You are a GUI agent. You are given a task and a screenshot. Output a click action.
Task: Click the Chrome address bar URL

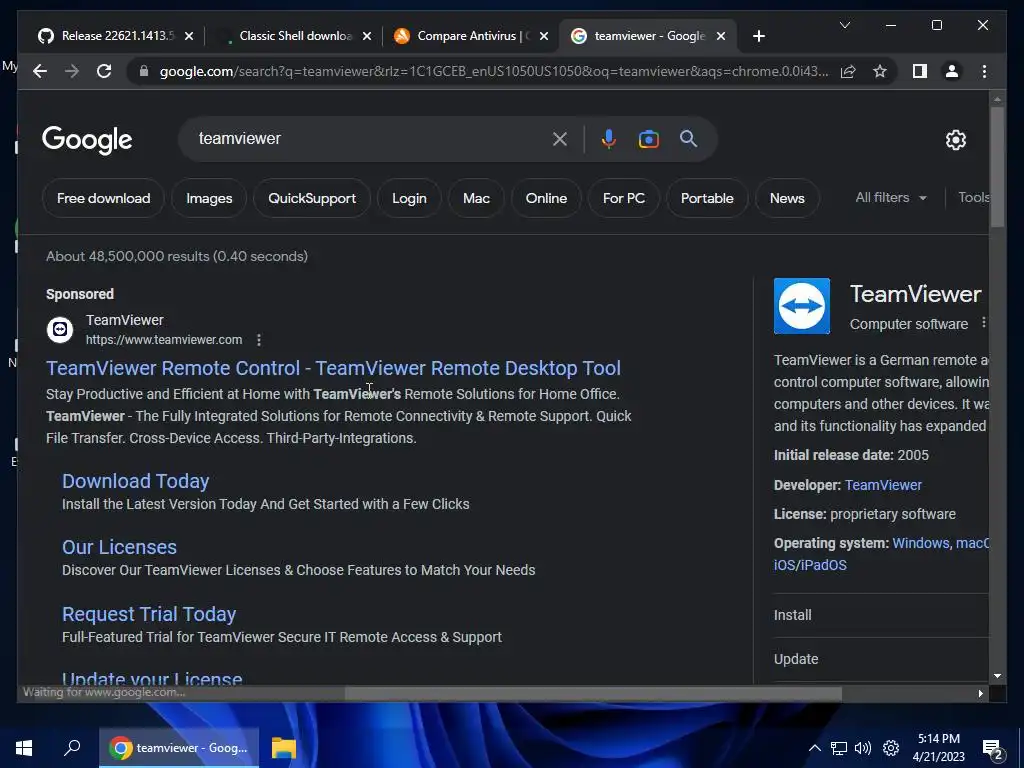pos(494,71)
